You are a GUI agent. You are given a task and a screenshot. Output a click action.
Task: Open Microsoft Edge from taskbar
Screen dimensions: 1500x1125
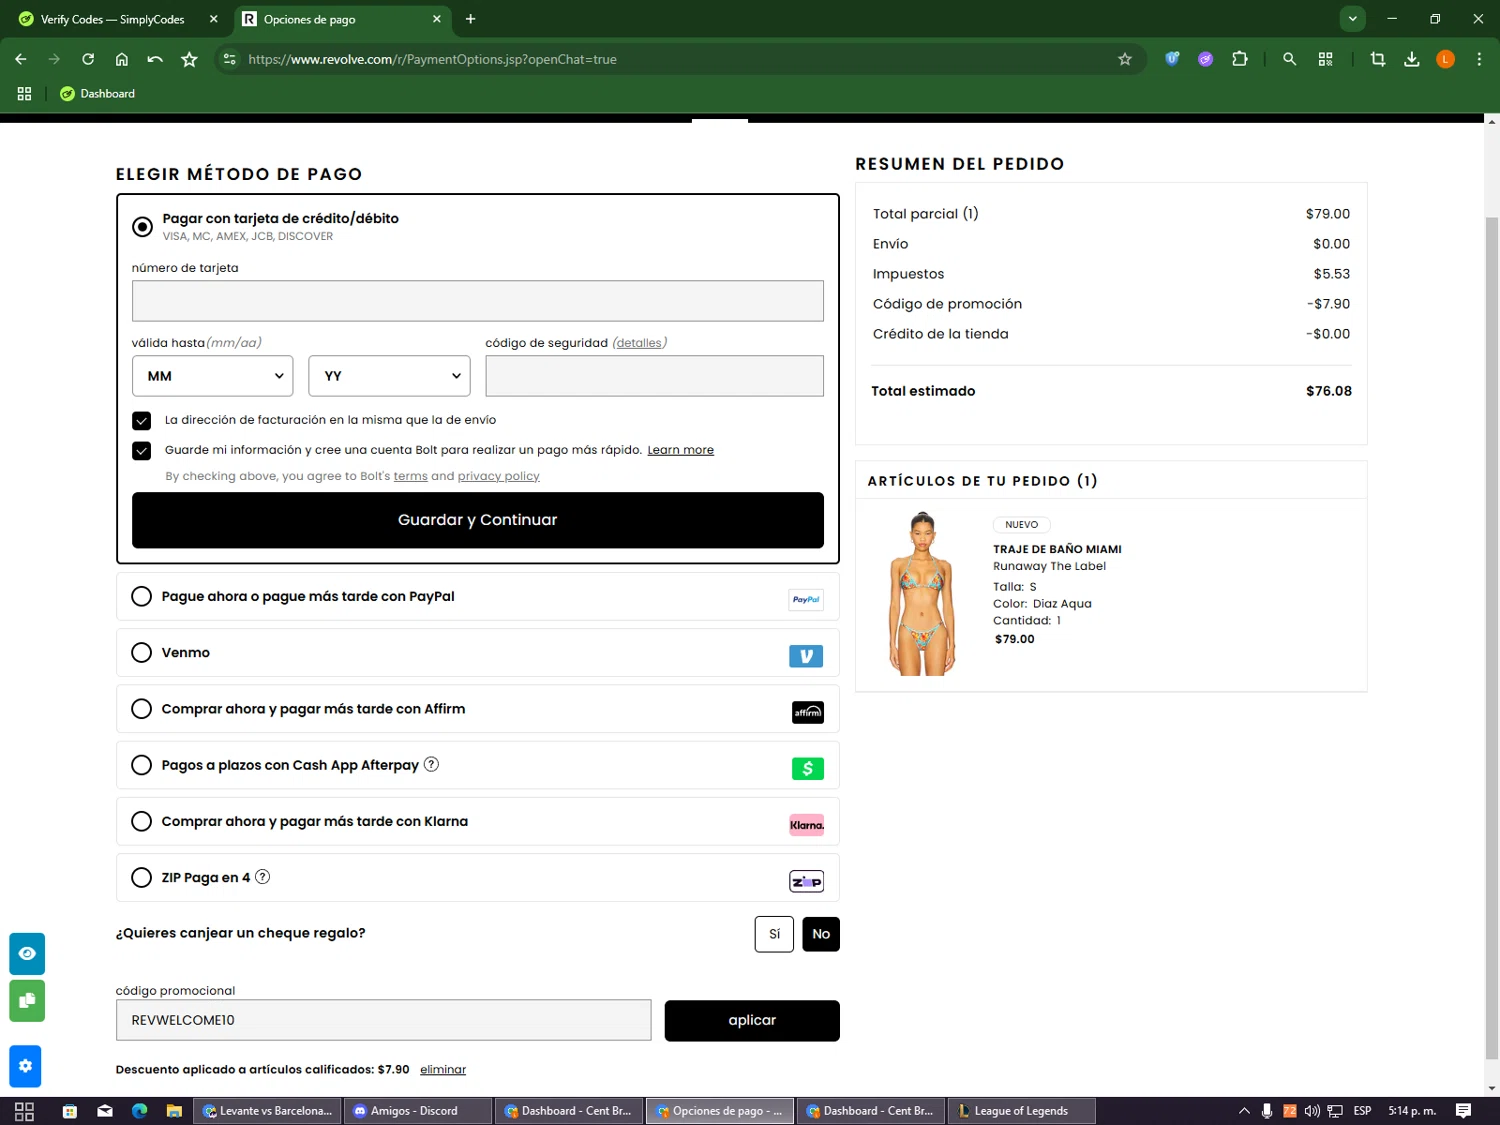pos(139,1111)
